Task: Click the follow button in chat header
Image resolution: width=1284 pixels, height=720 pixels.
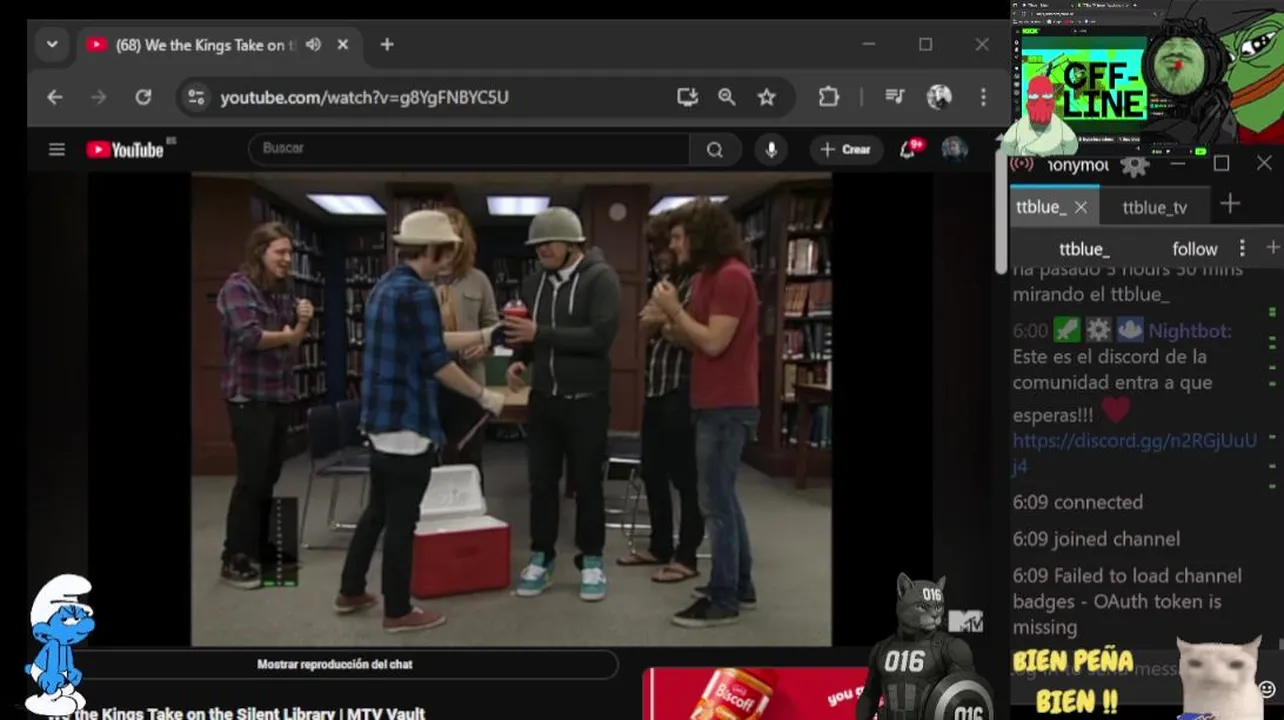Action: pos(1195,248)
